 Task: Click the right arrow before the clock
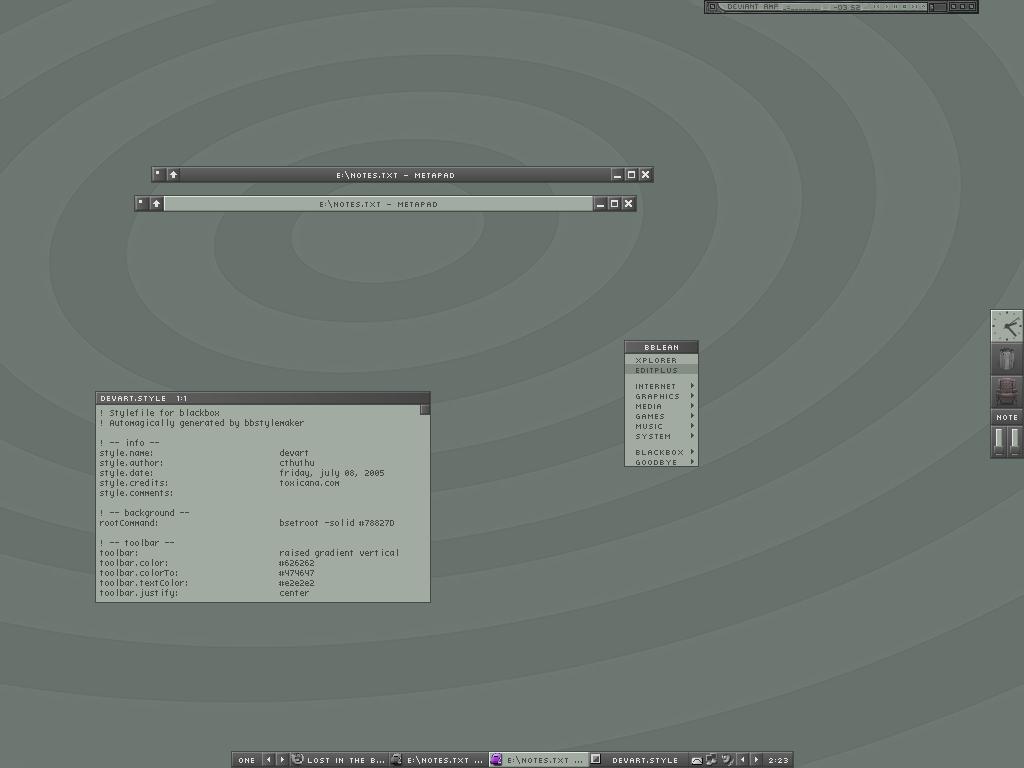pyautogui.click(x=757, y=760)
